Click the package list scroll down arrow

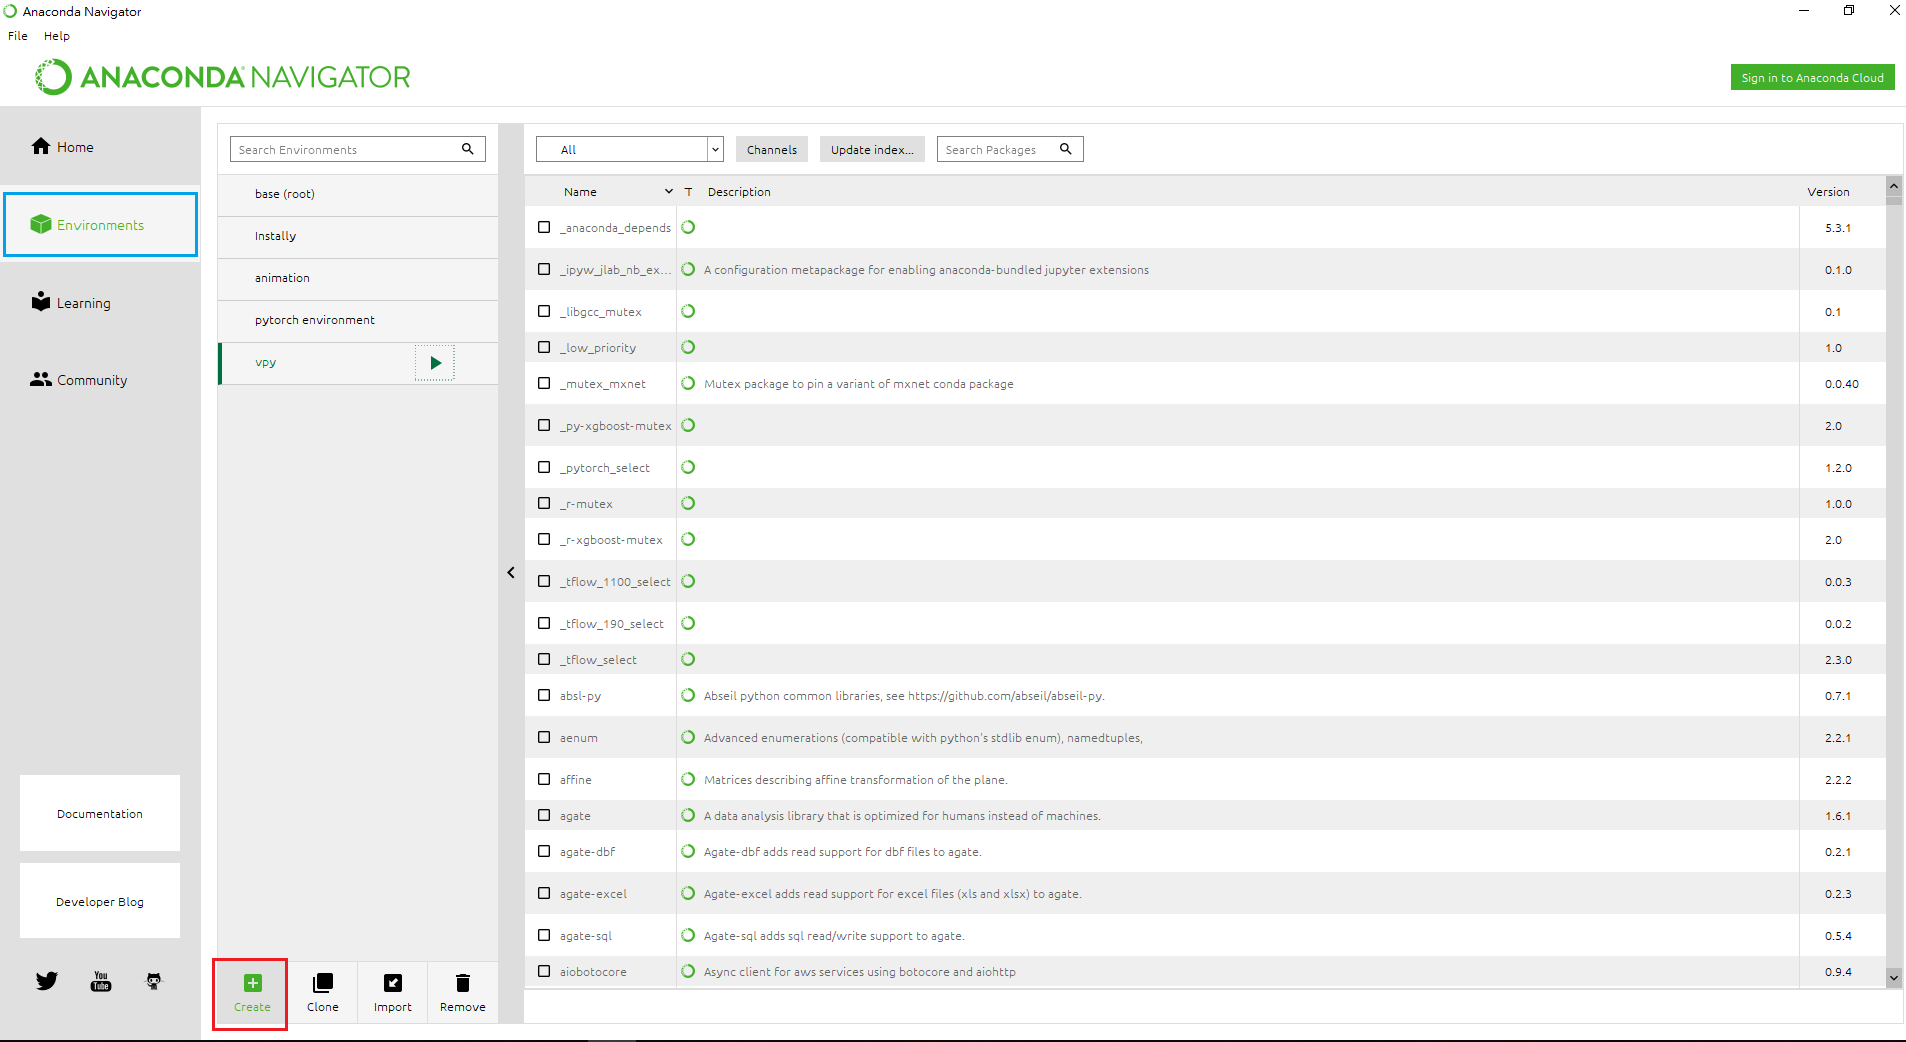pos(1893,977)
